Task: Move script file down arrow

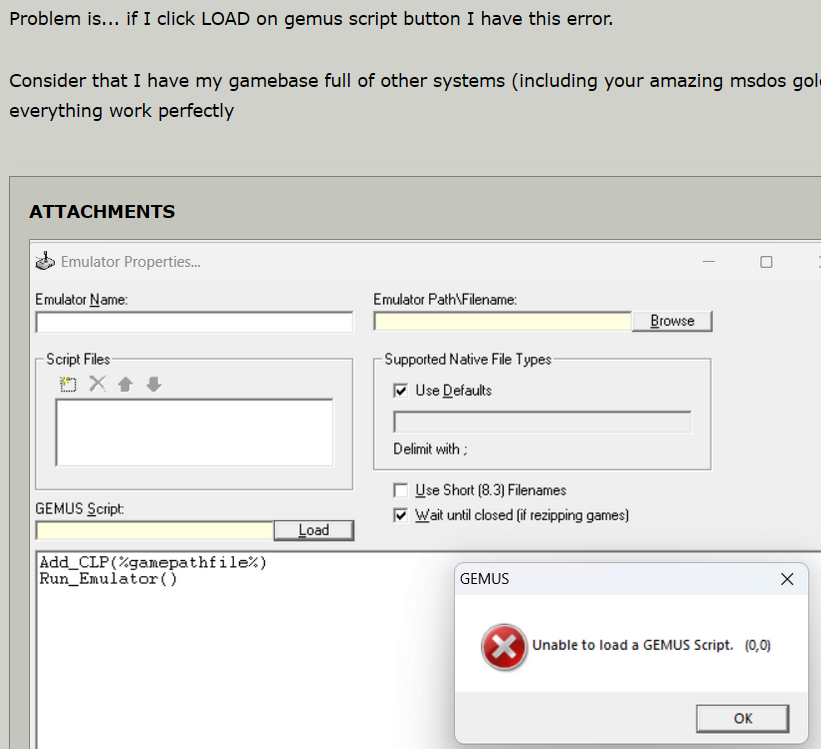Action: point(154,384)
